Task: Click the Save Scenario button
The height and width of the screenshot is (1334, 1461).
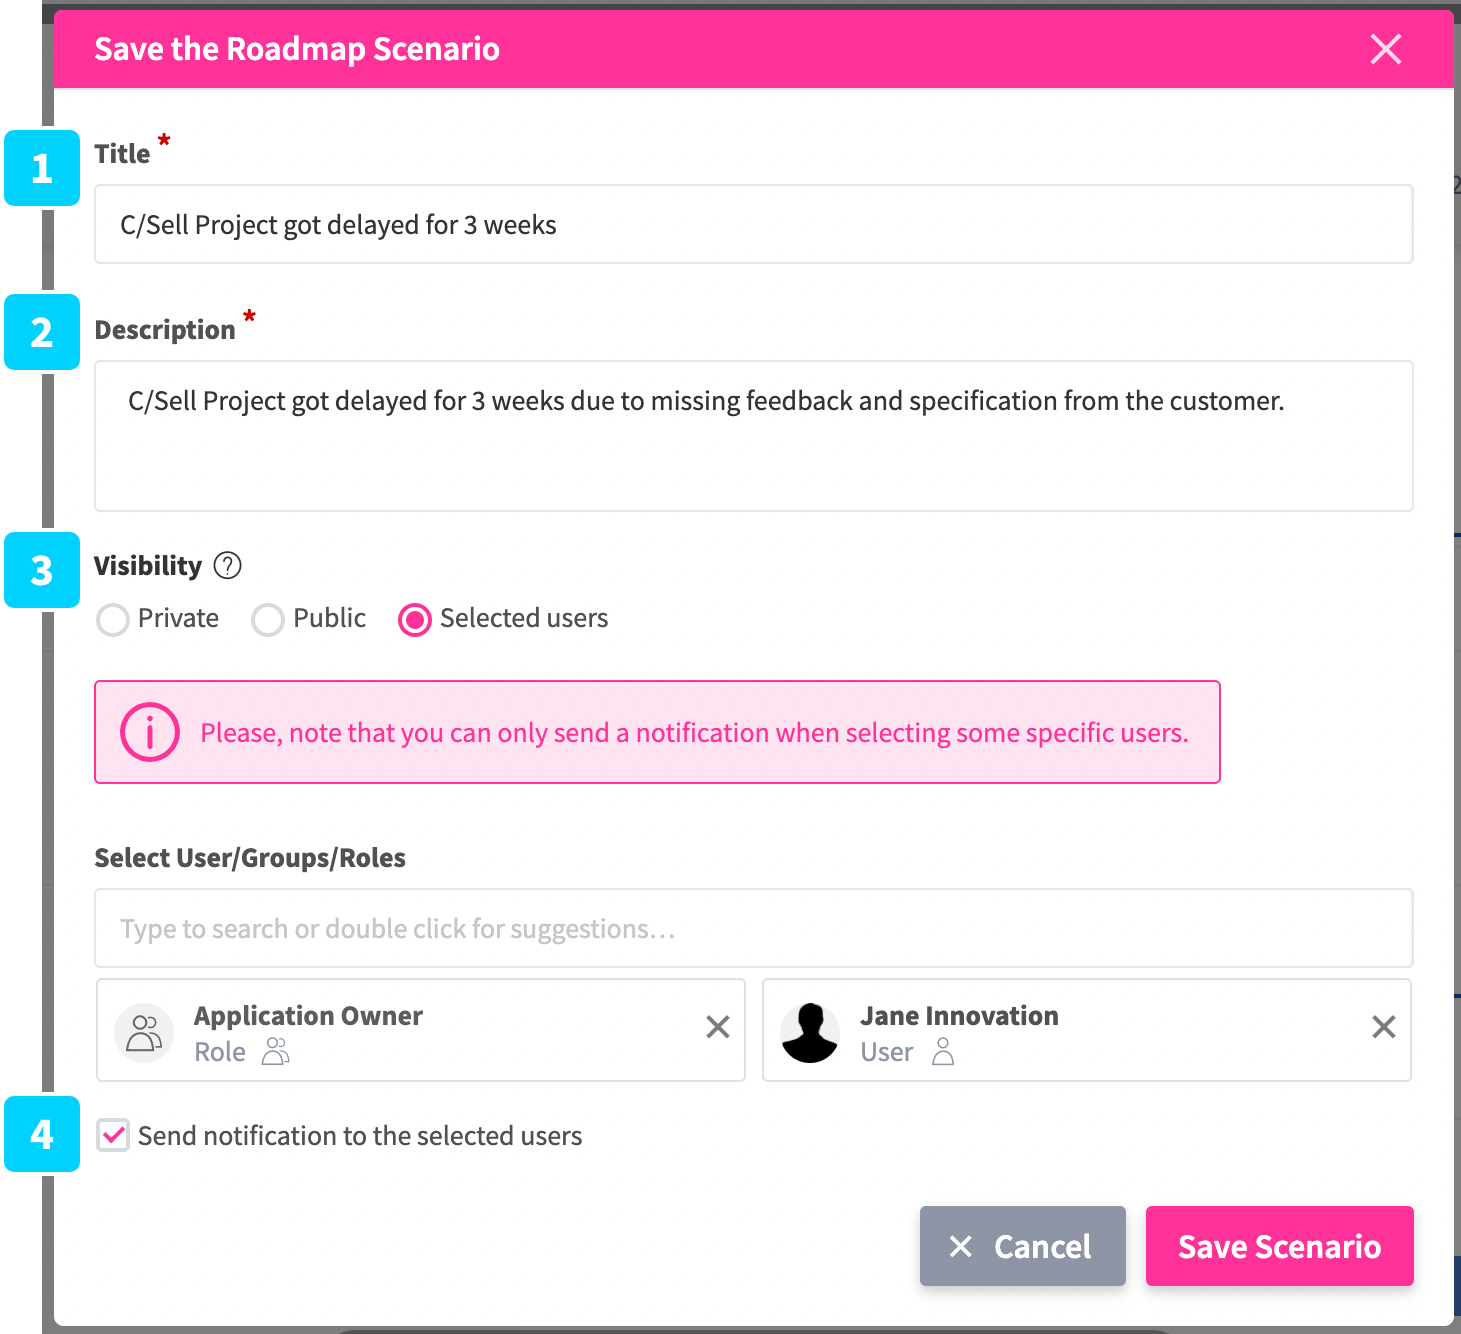Action: (1279, 1246)
